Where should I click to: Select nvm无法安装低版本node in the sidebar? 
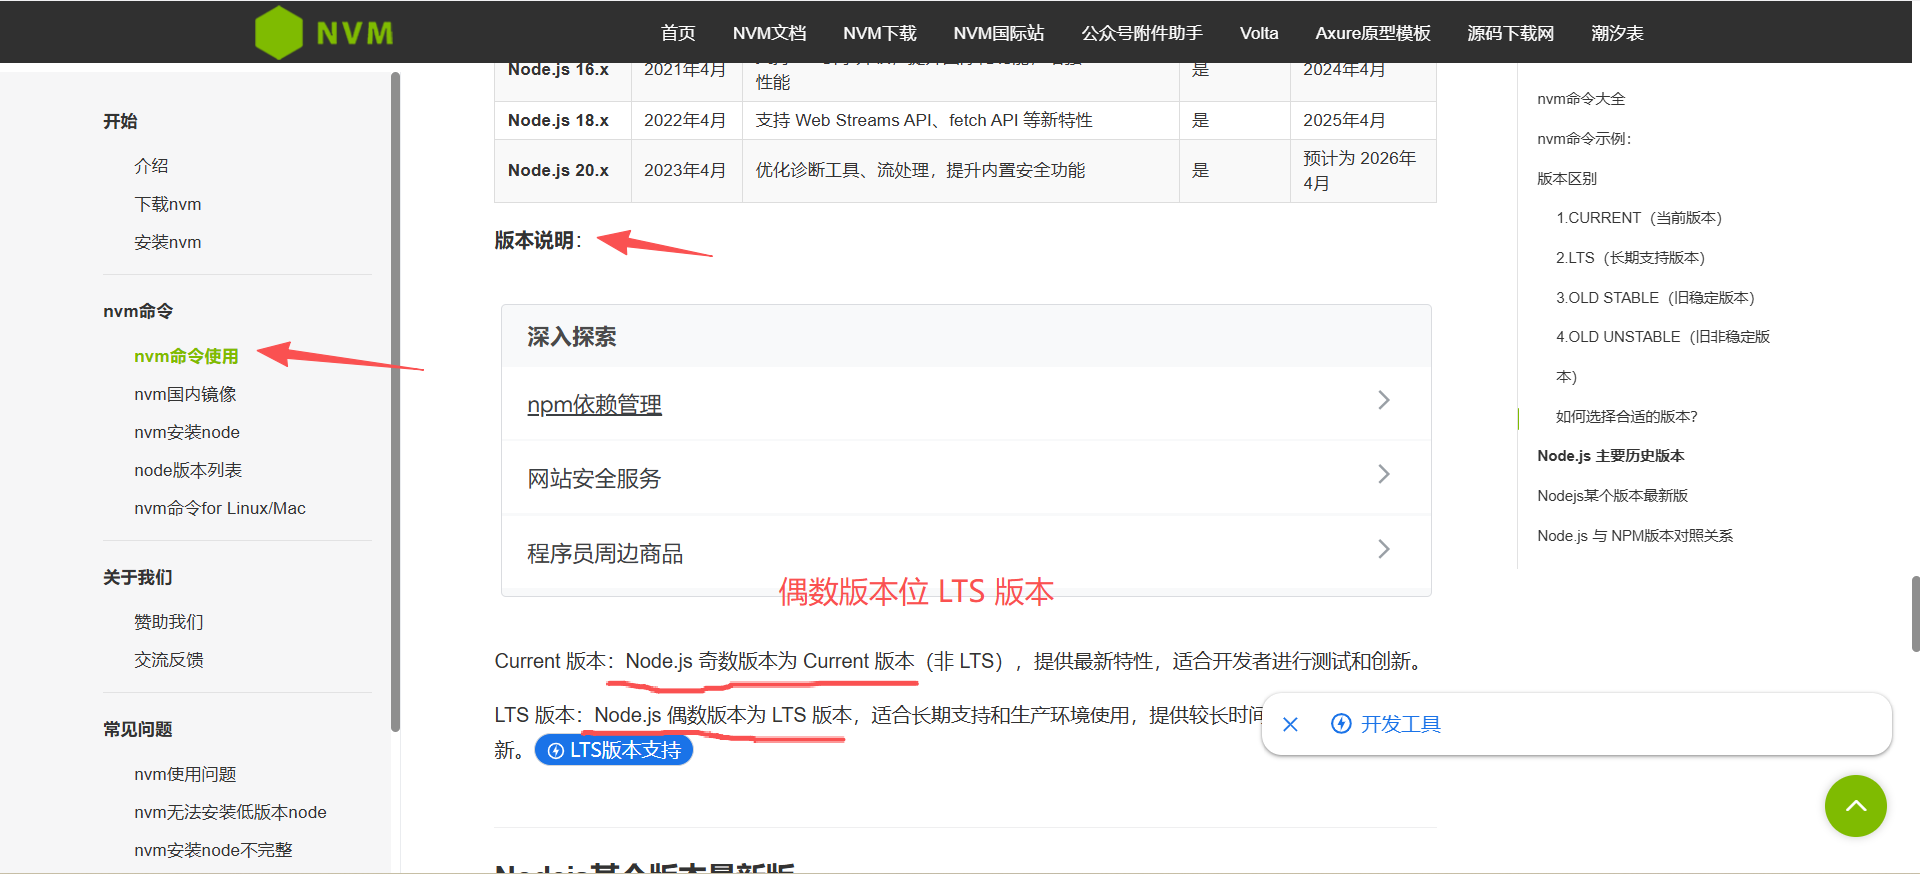[x=230, y=812]
